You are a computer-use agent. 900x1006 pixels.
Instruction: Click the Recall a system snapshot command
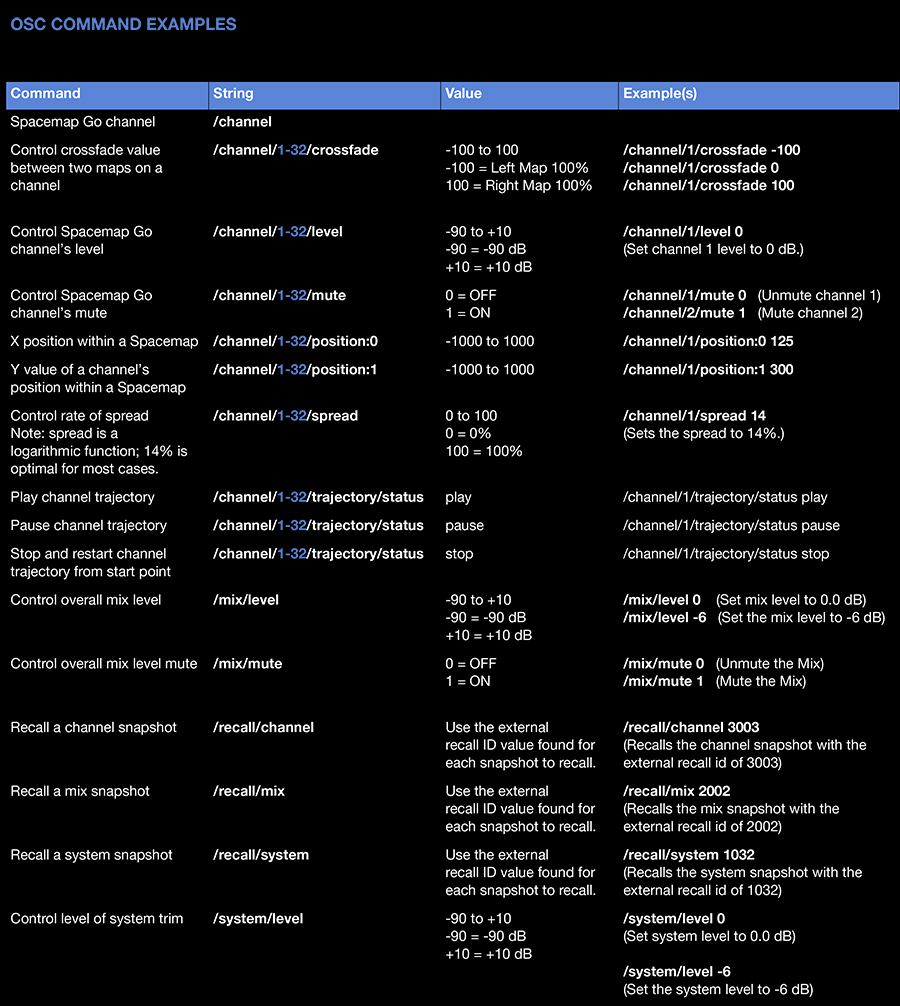click(91, 855)
